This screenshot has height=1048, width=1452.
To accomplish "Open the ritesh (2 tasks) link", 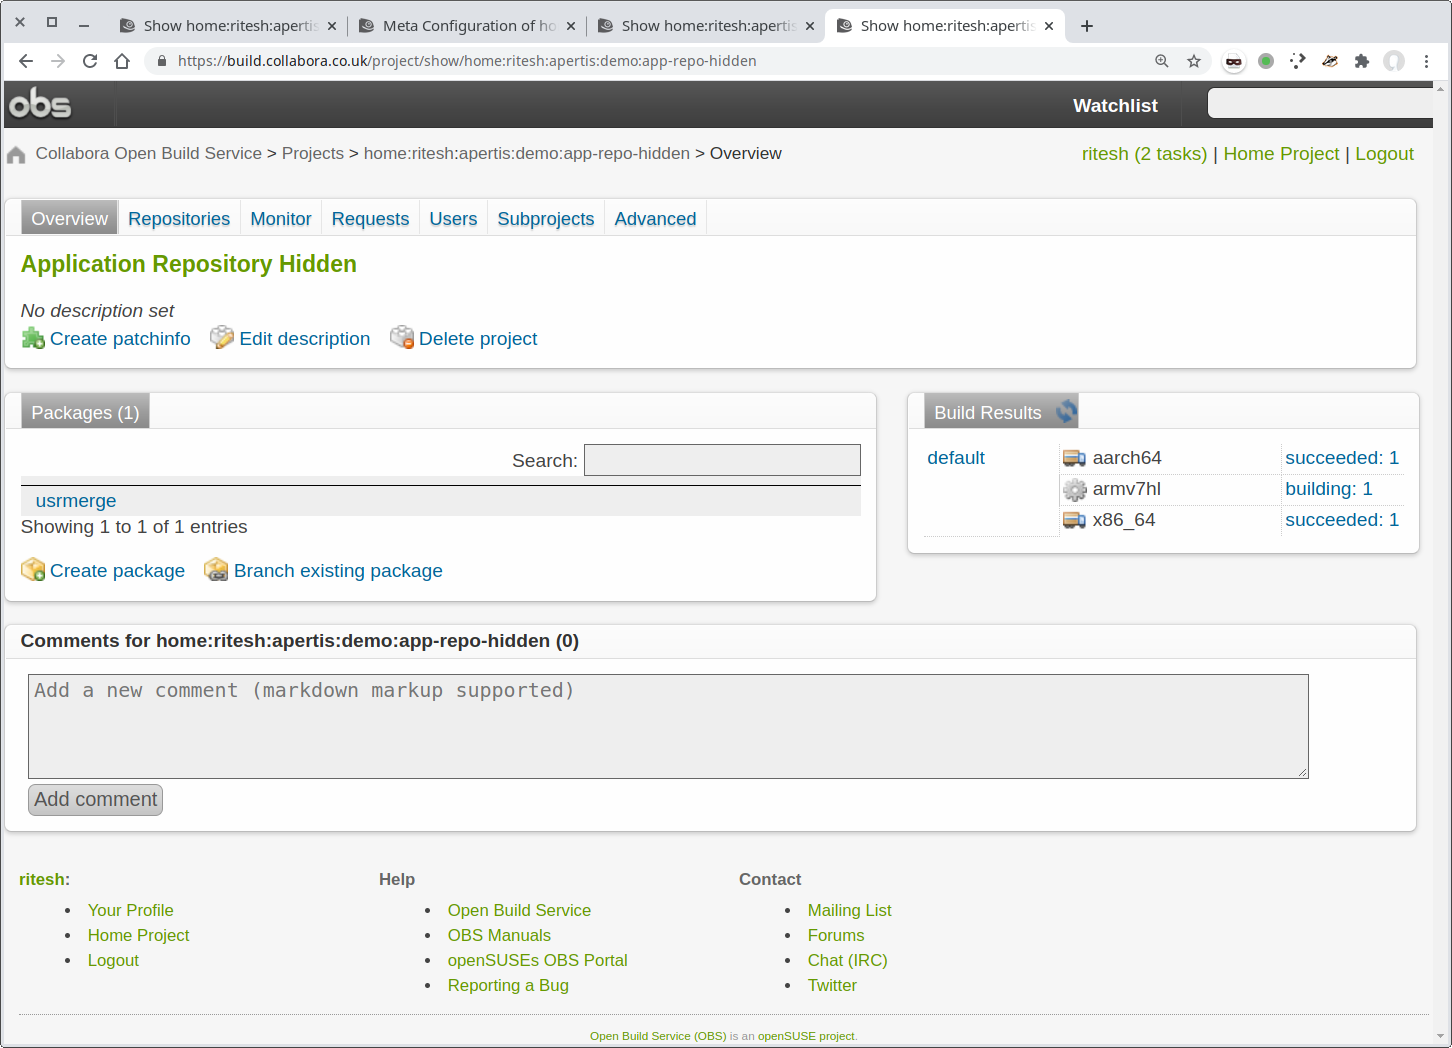I will tap(1144, 154).
